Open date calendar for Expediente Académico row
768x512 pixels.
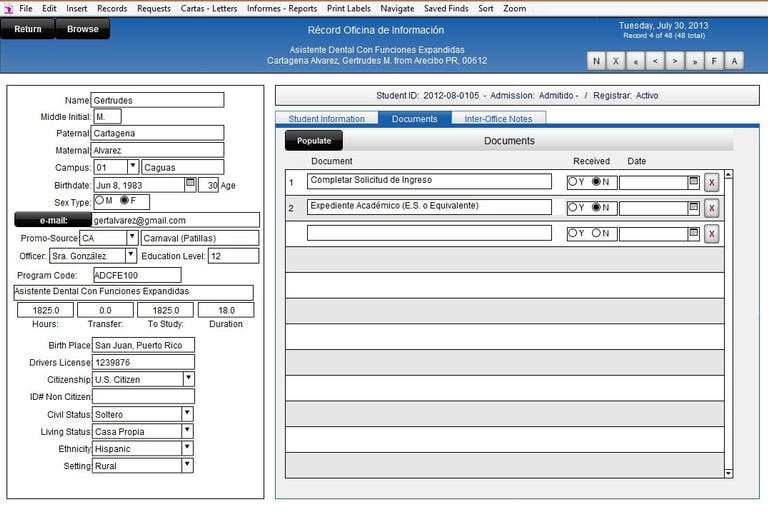[x=694, y=207]
